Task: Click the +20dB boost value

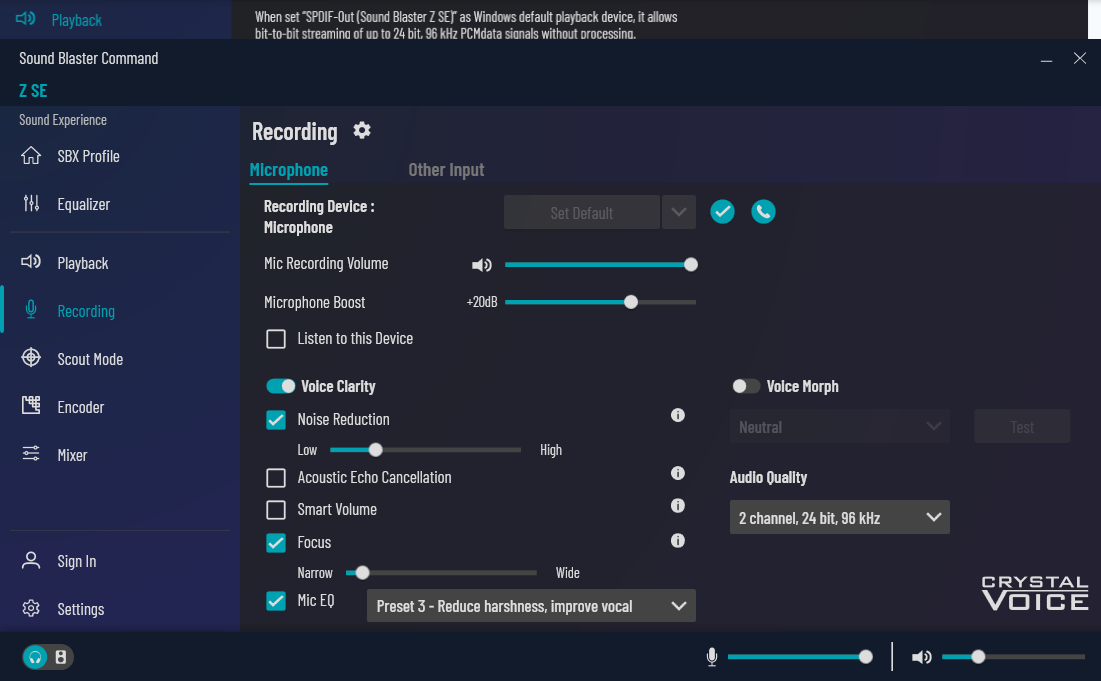Action: pyautogui.click(x=482, y=302)
